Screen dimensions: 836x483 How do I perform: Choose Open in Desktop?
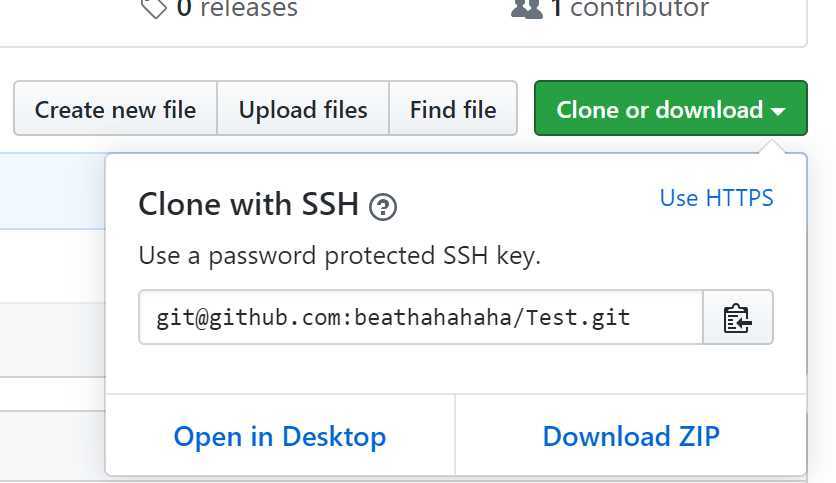tap(280, 436)
